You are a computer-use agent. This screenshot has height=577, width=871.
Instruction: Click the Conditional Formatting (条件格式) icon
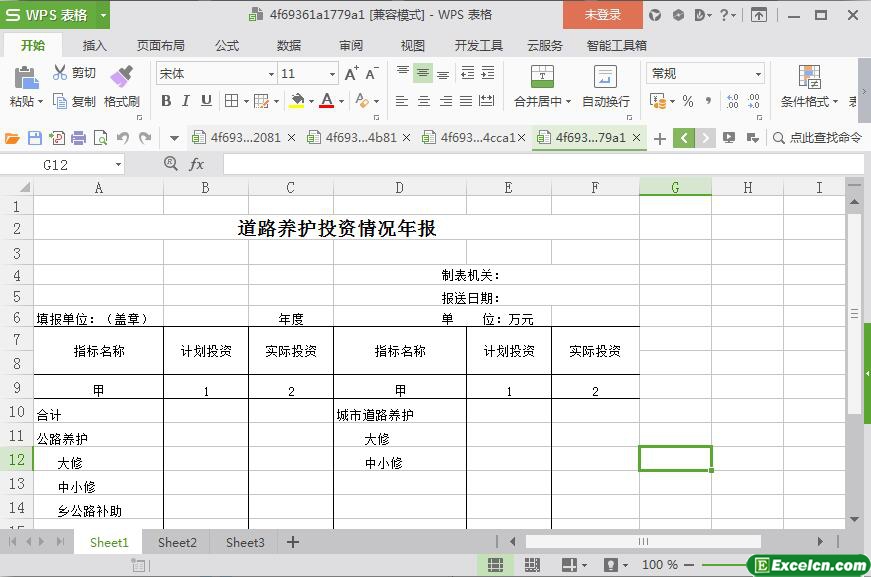click(x=809, y=77)
